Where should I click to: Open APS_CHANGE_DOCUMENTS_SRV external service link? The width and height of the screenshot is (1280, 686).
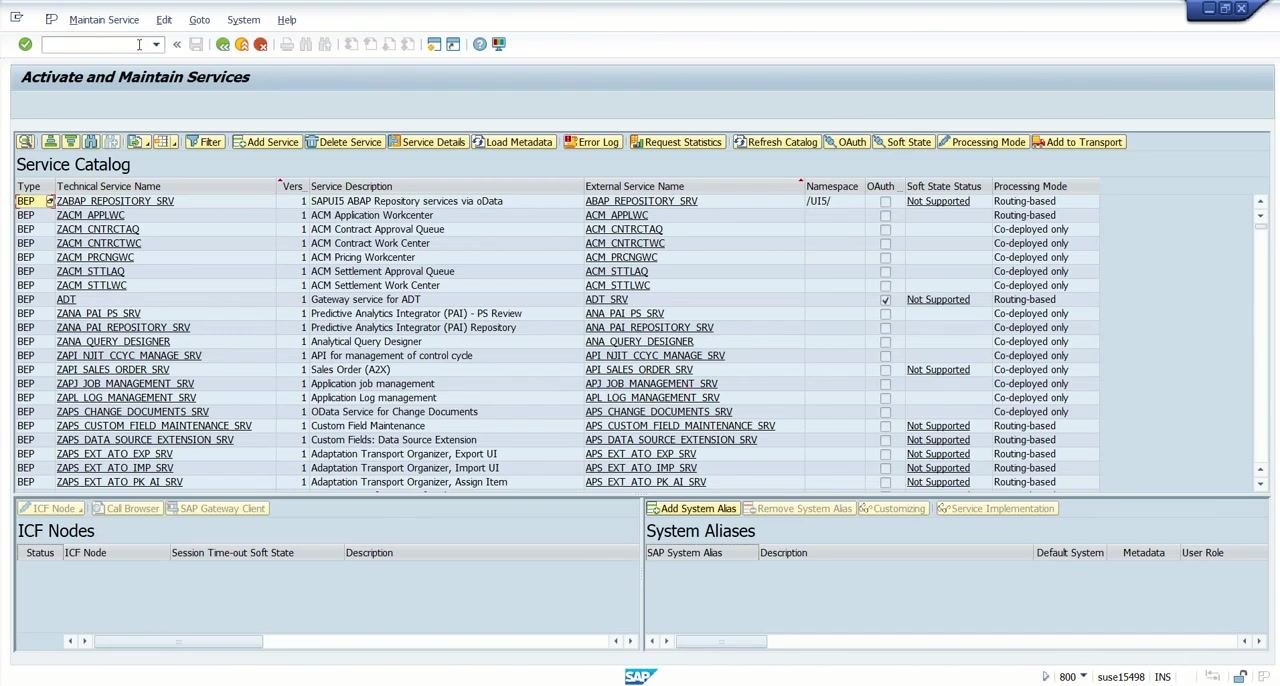[x=659, y=411]
